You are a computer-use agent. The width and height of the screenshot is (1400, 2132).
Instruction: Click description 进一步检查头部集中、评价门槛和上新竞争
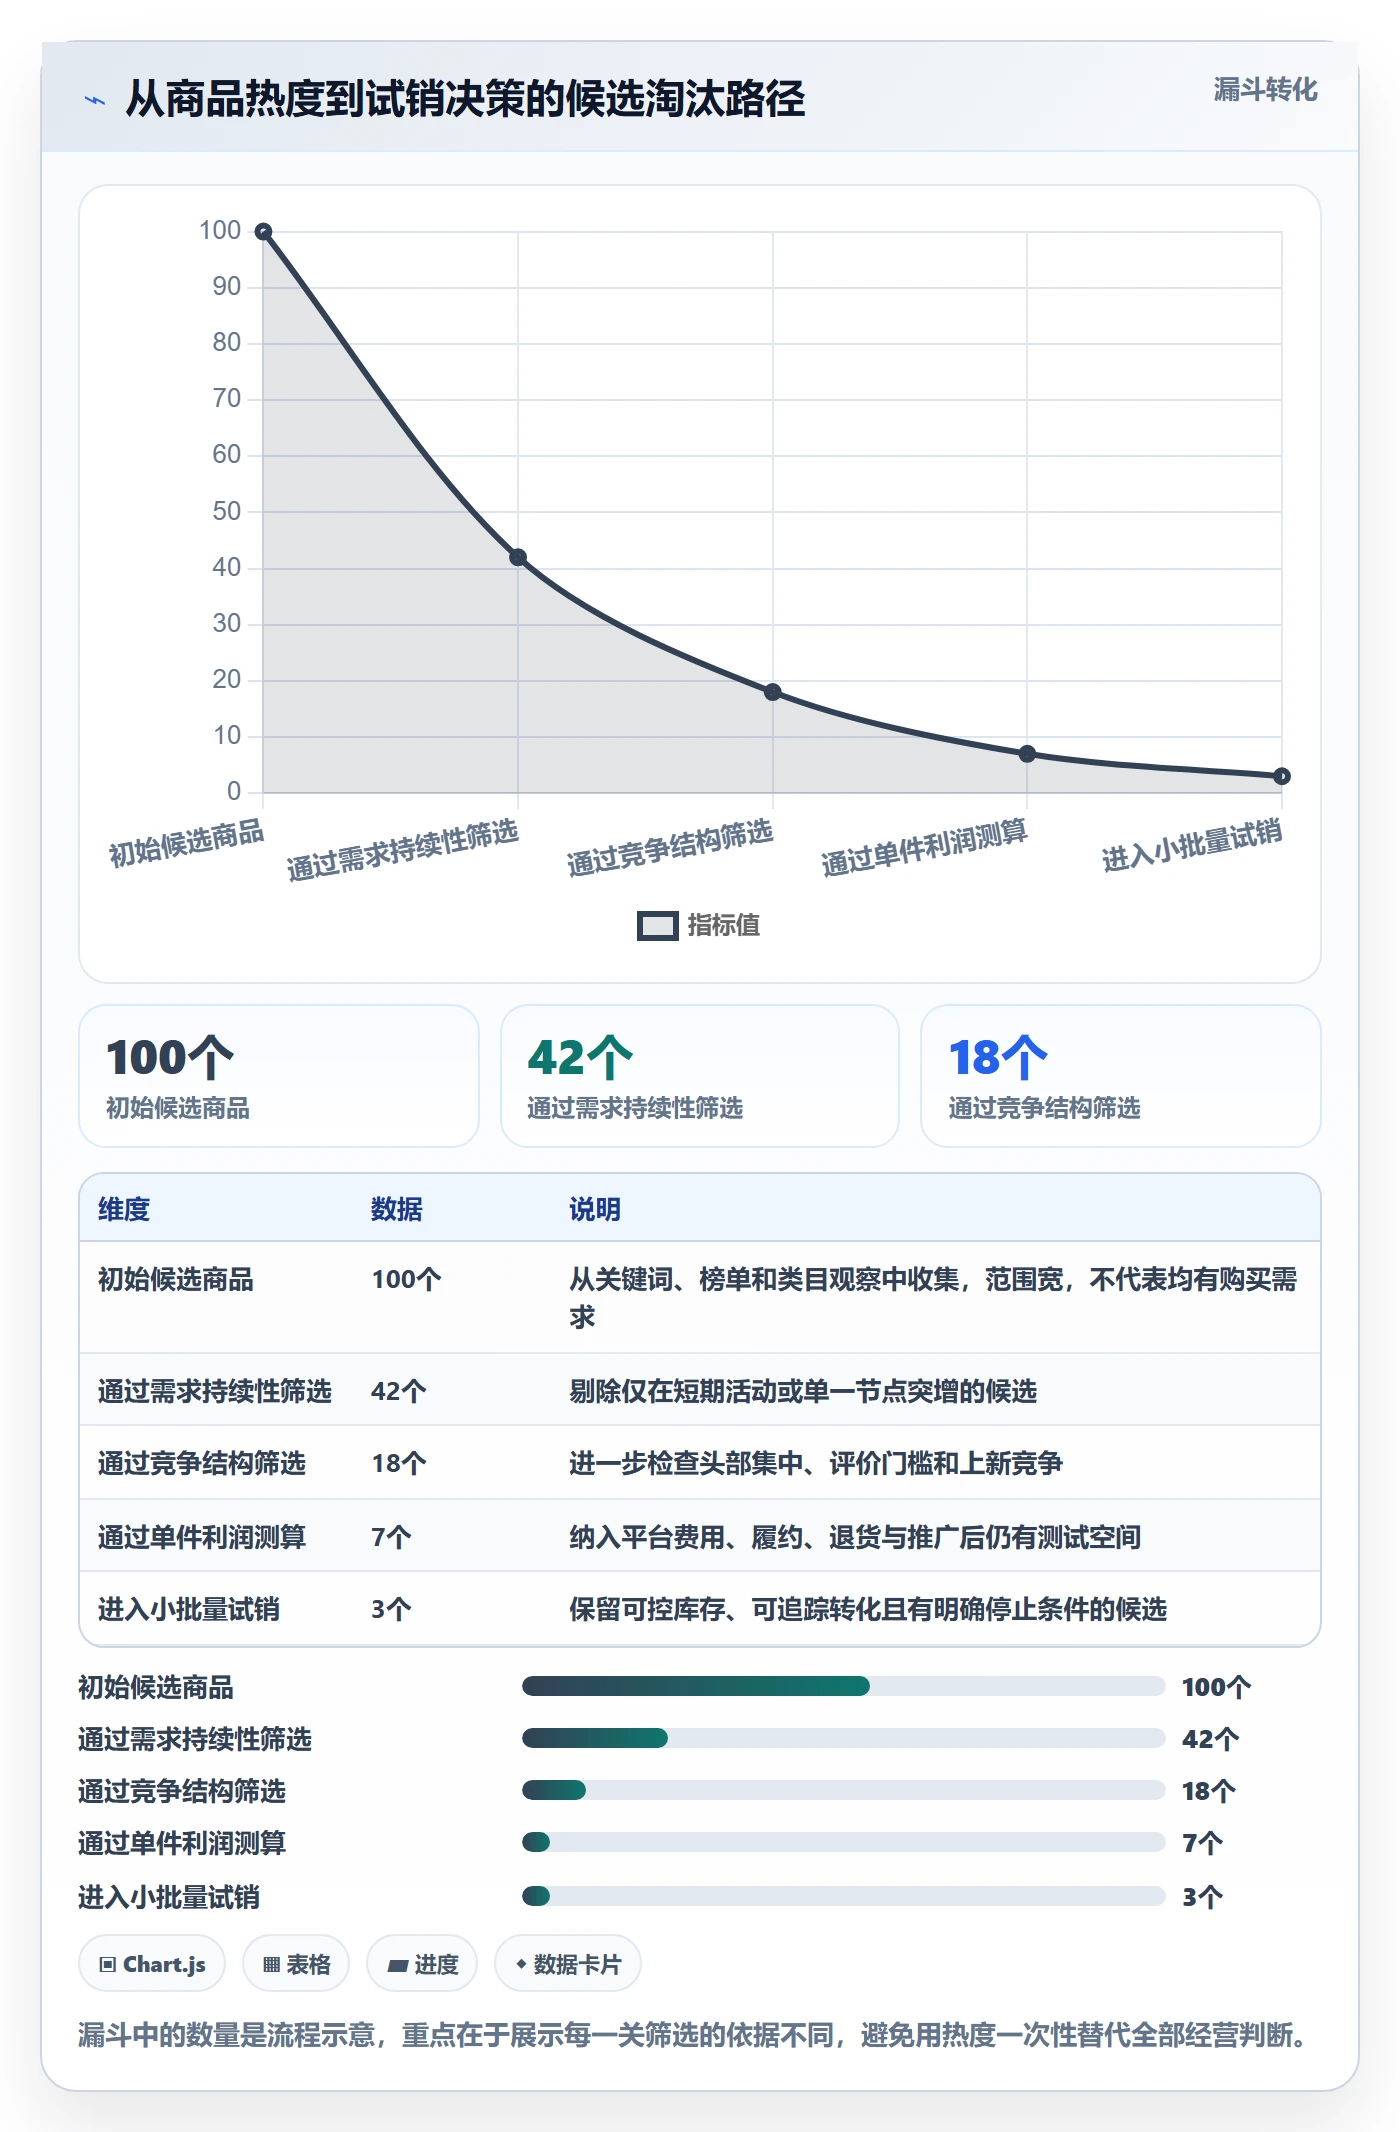816,1464
